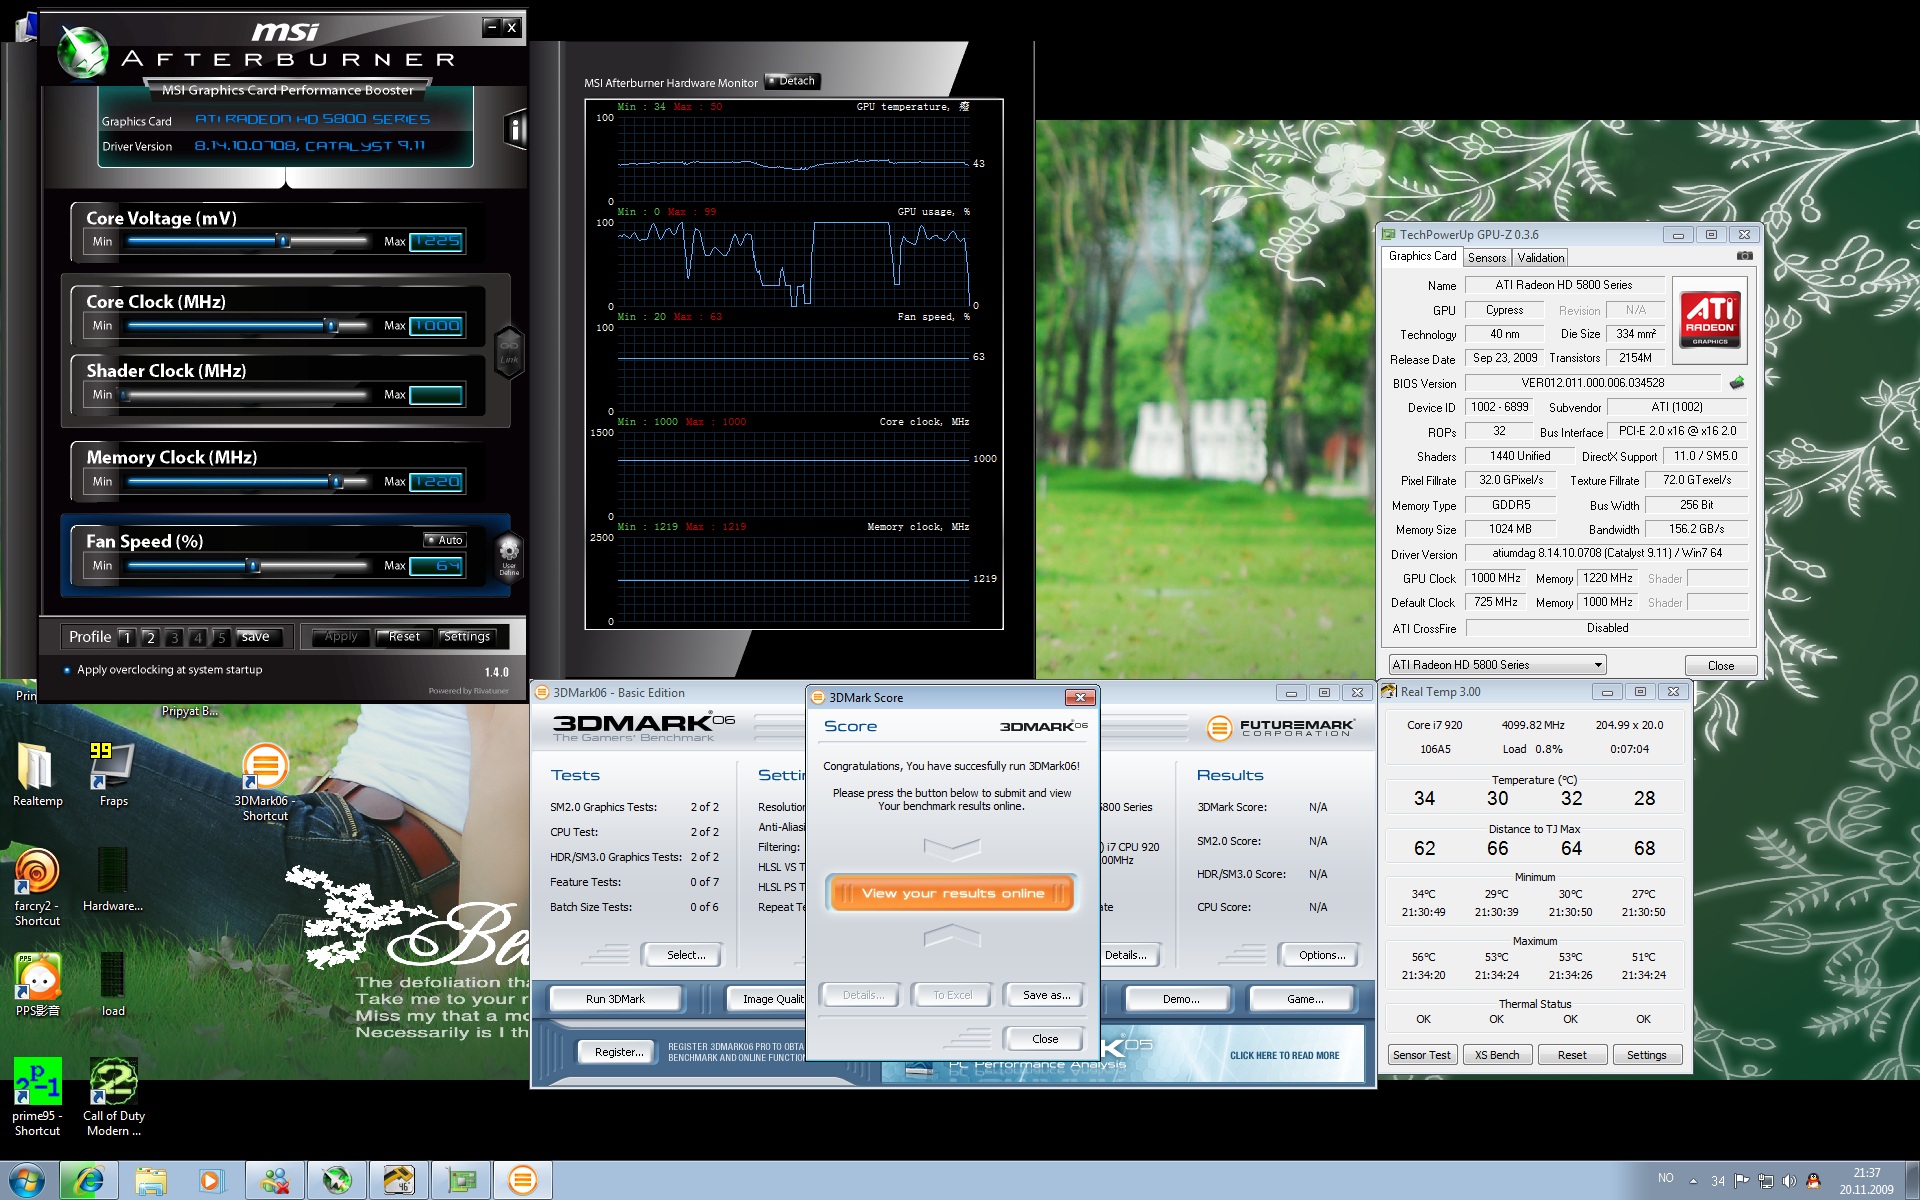Open the farcry2 desktop shortcut

37,888
